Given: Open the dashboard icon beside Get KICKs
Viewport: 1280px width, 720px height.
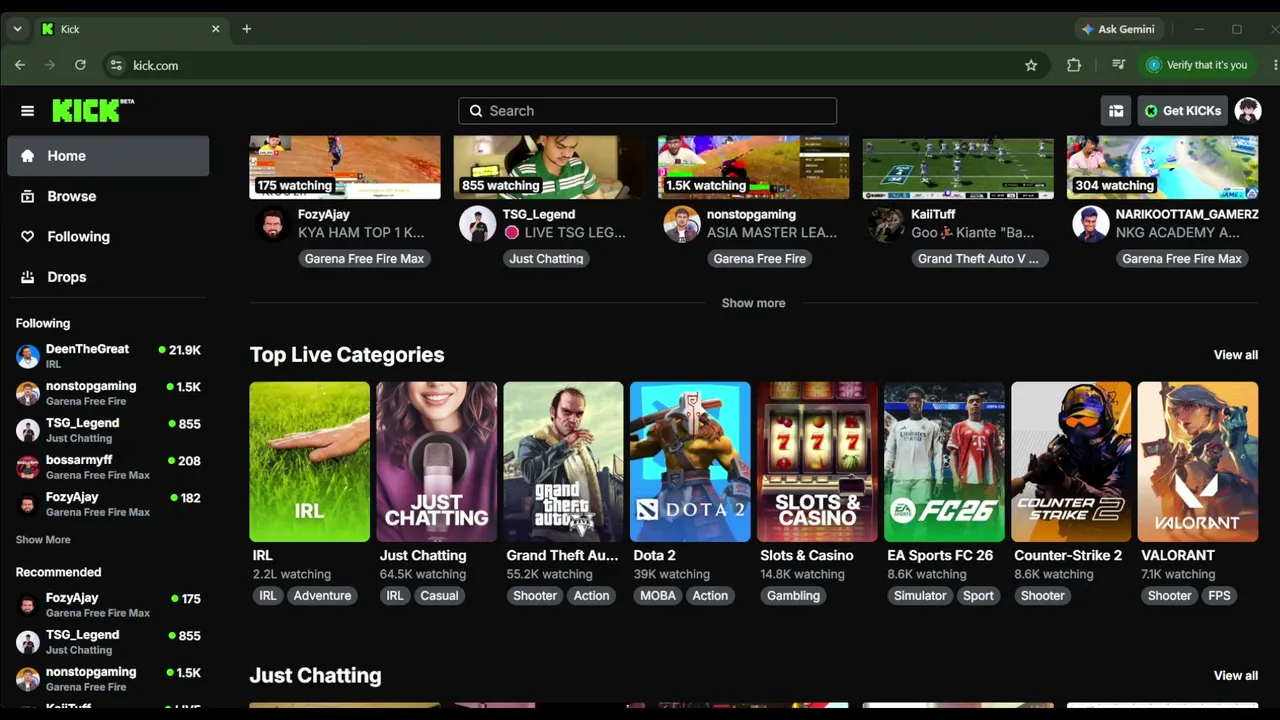Looking at the screenshot, I should 1116,111.
